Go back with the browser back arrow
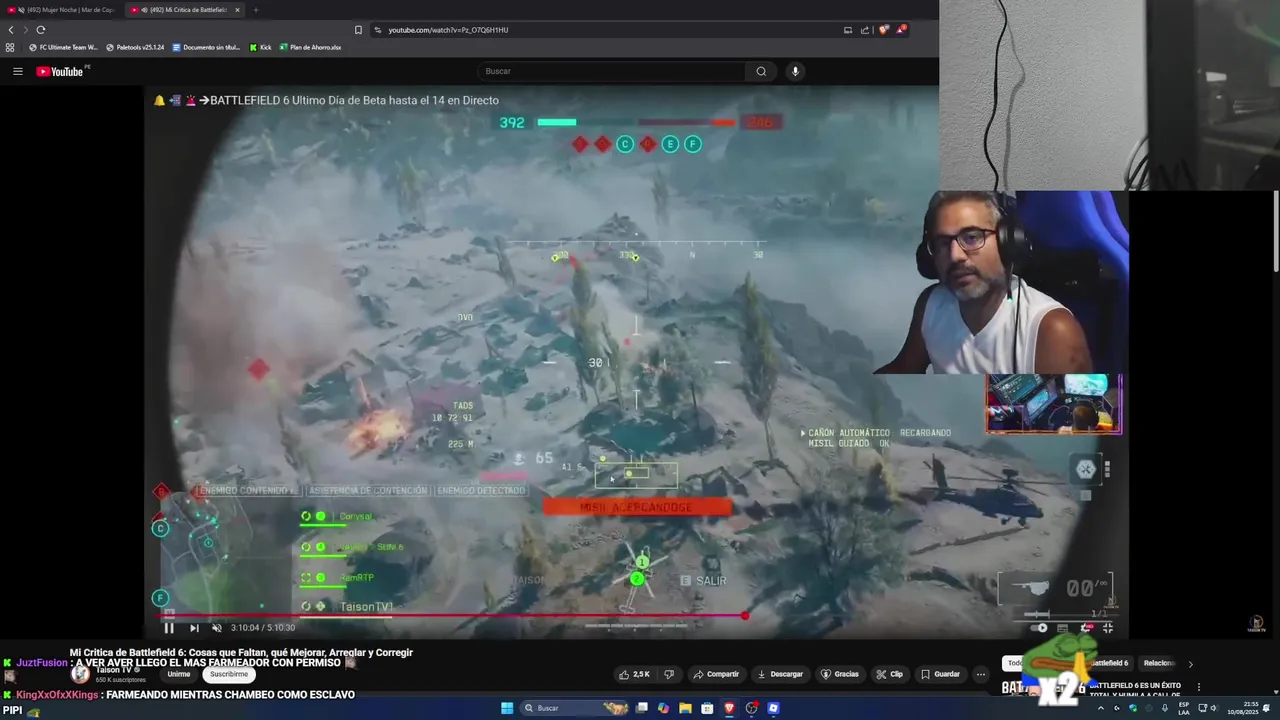This screenshot has height=720, width=1280. coord(11,30)
